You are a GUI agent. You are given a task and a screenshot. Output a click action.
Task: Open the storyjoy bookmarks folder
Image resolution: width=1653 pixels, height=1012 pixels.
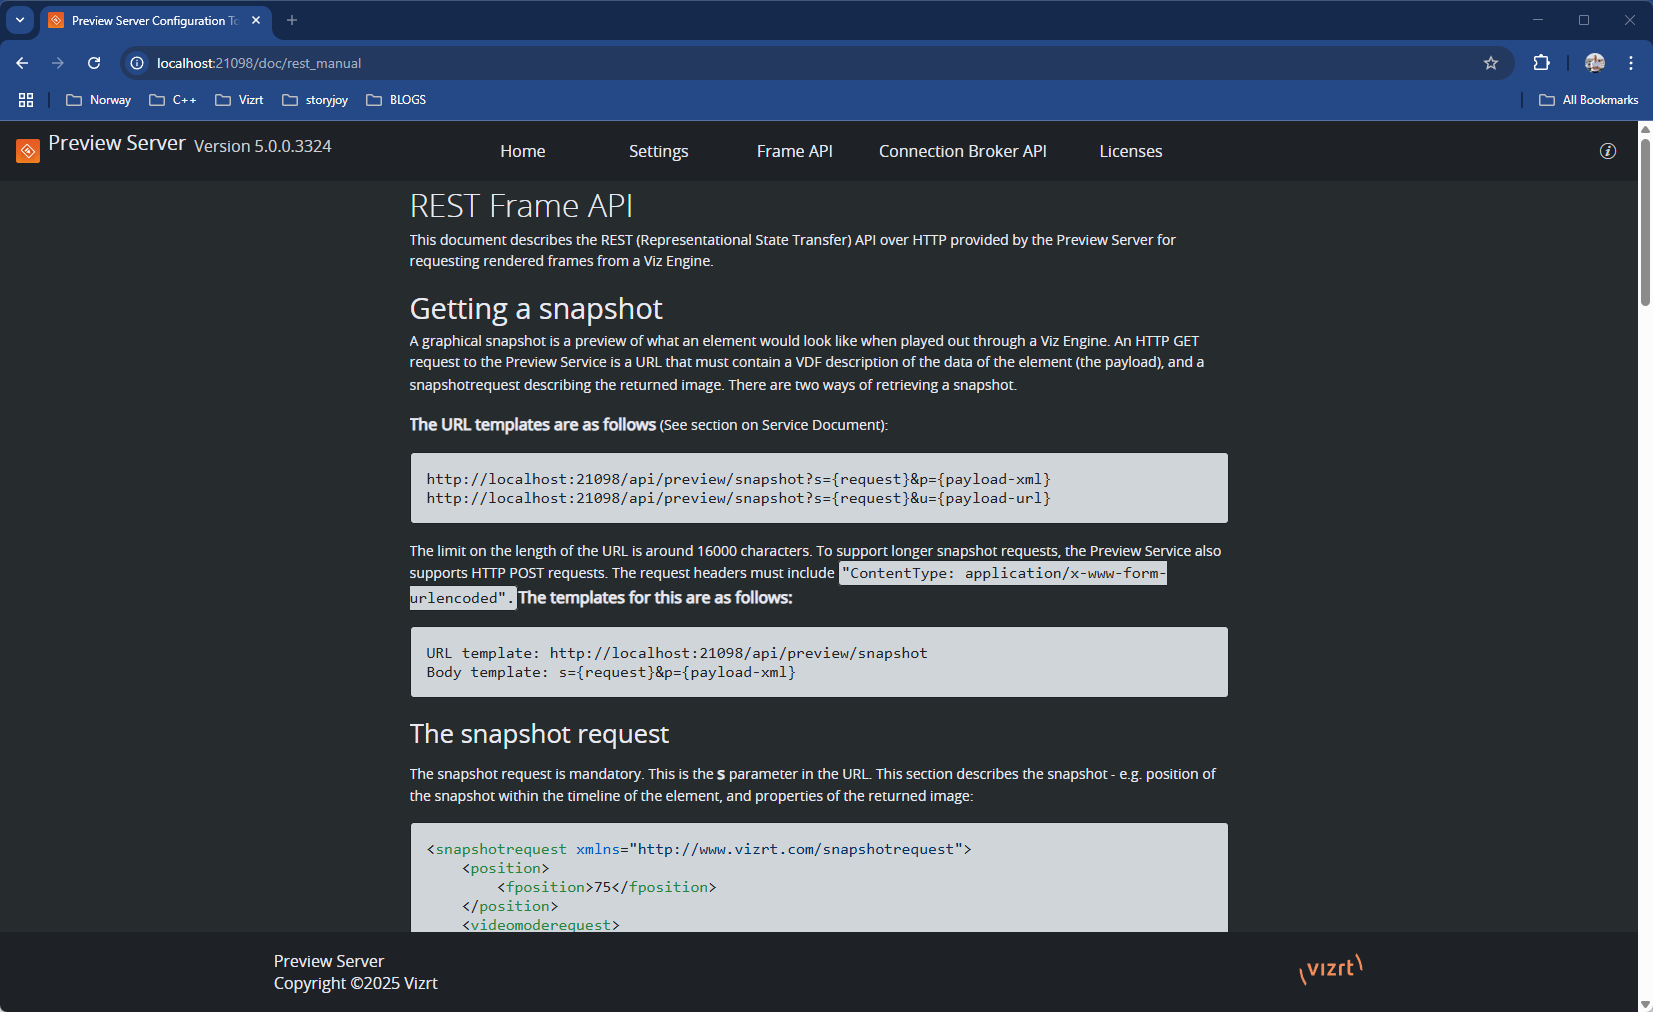tap(316, 100)
